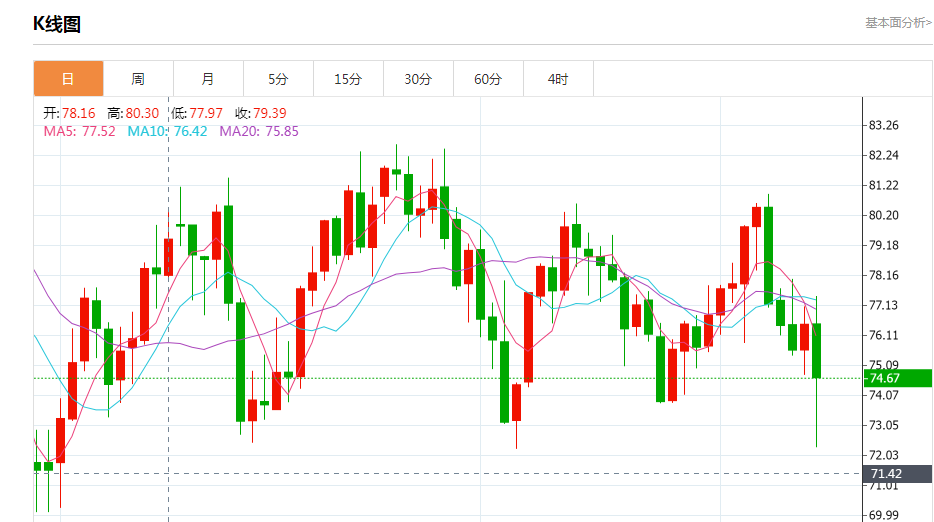Open the 15分 interval tab
Screen dimensions: 934x522
click(x=348, y=79)
